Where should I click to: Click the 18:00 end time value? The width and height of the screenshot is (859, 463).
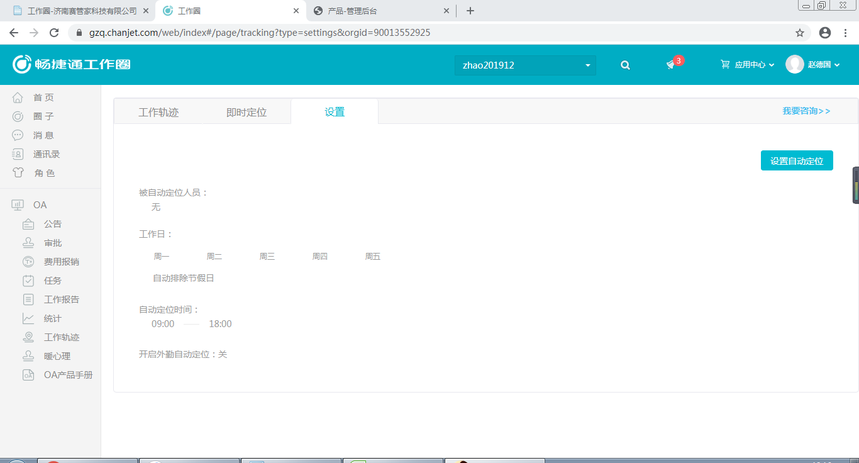click(220, 324)
